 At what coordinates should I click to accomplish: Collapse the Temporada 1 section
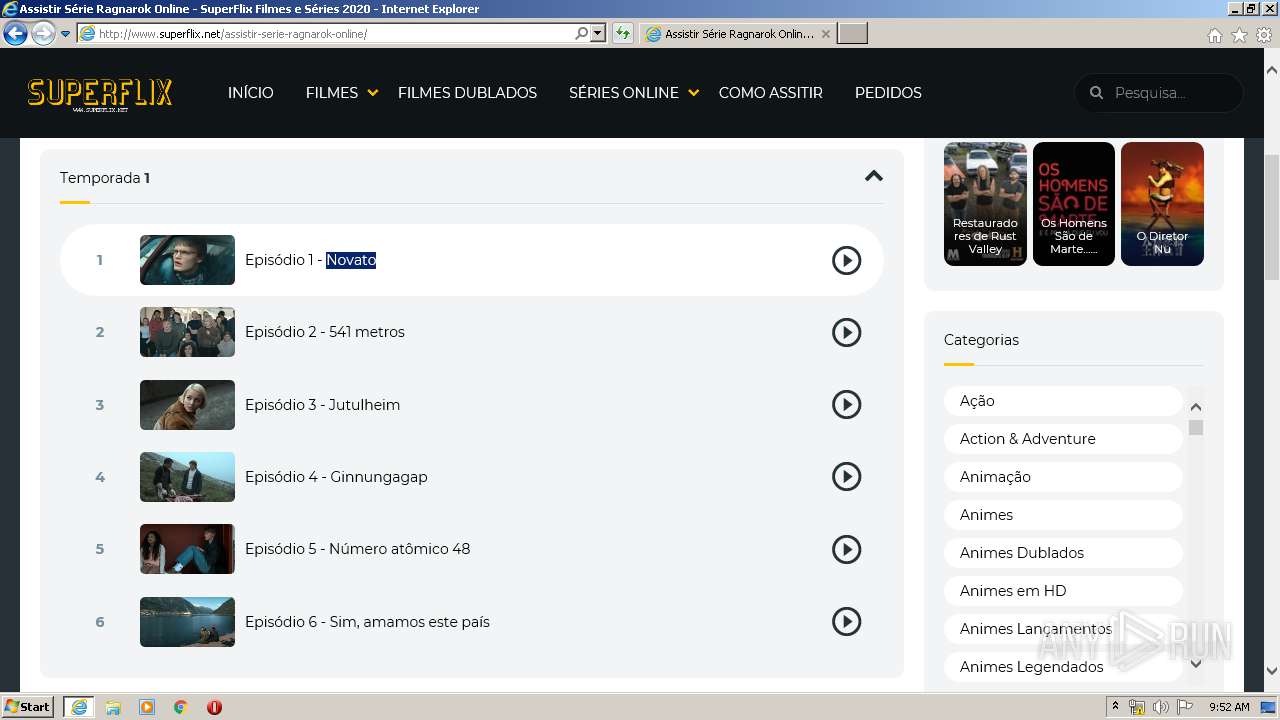click(873, 176)
